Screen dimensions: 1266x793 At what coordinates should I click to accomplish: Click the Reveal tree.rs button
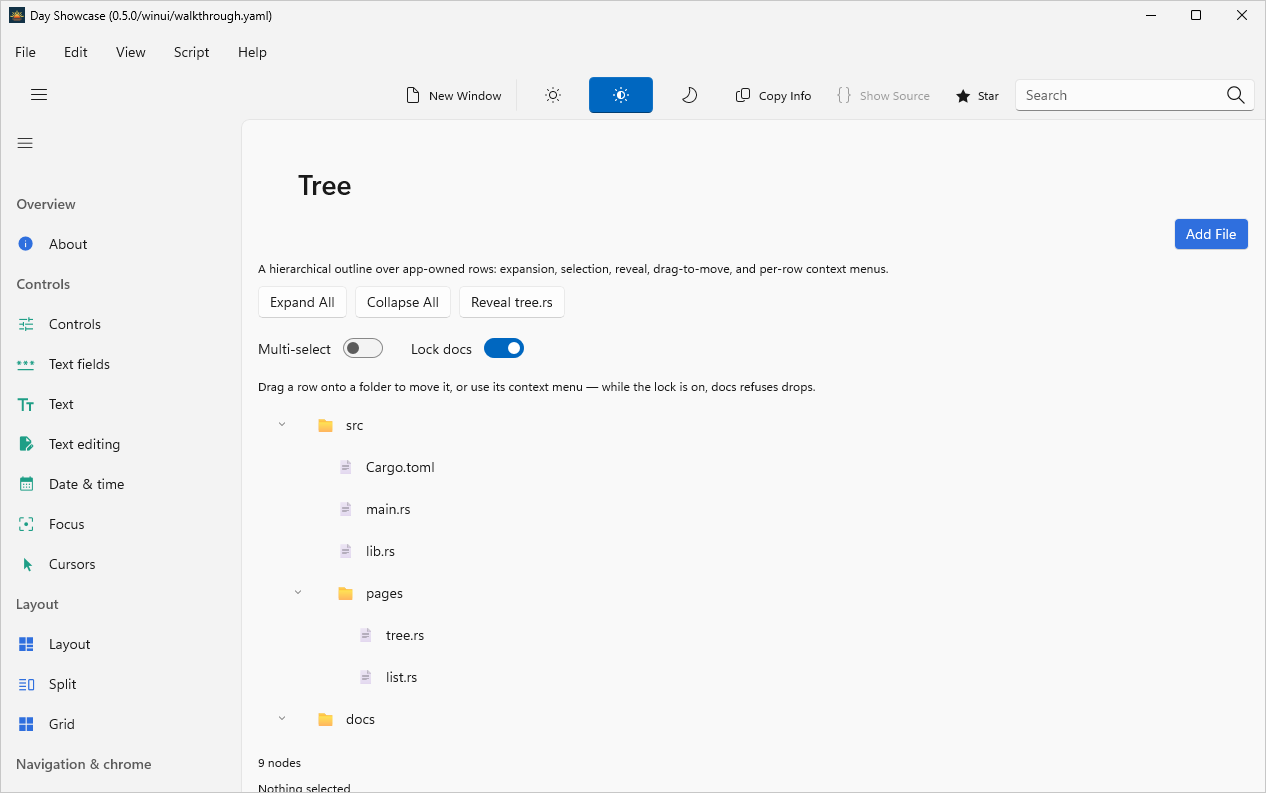pos(512,302)
